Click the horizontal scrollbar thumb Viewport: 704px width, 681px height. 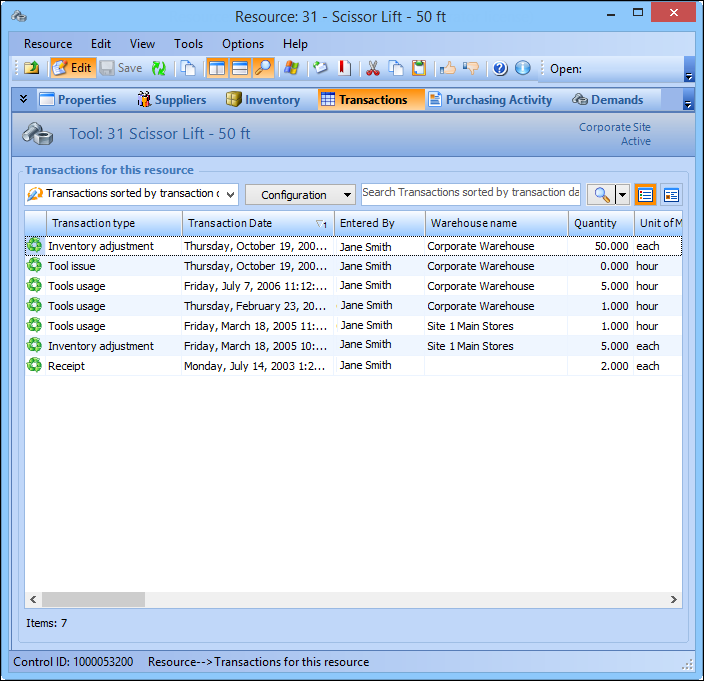(x=93, y=599)
